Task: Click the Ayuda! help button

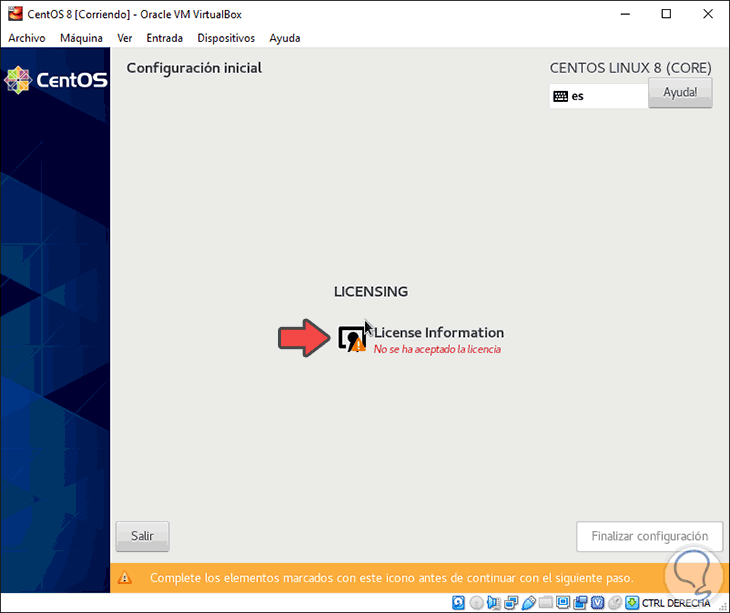Action: (x=680, y=93)
